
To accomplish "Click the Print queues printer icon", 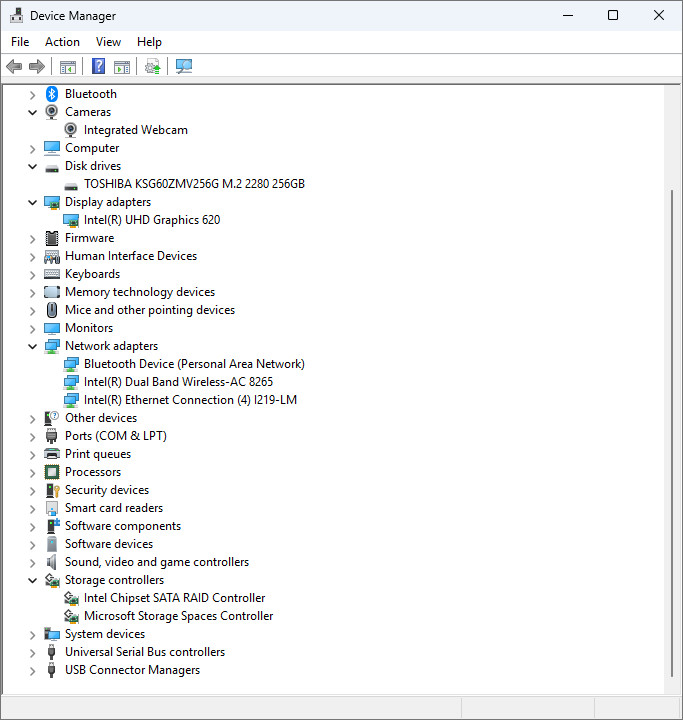I will click(x=52, y=454).
